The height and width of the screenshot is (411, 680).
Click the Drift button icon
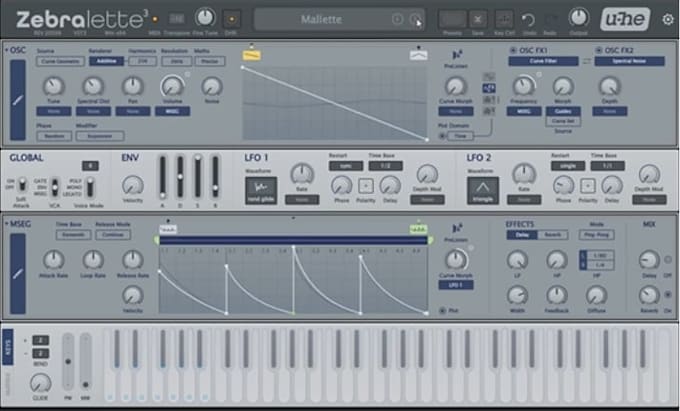pyautogui.click(x=231, y=20)
